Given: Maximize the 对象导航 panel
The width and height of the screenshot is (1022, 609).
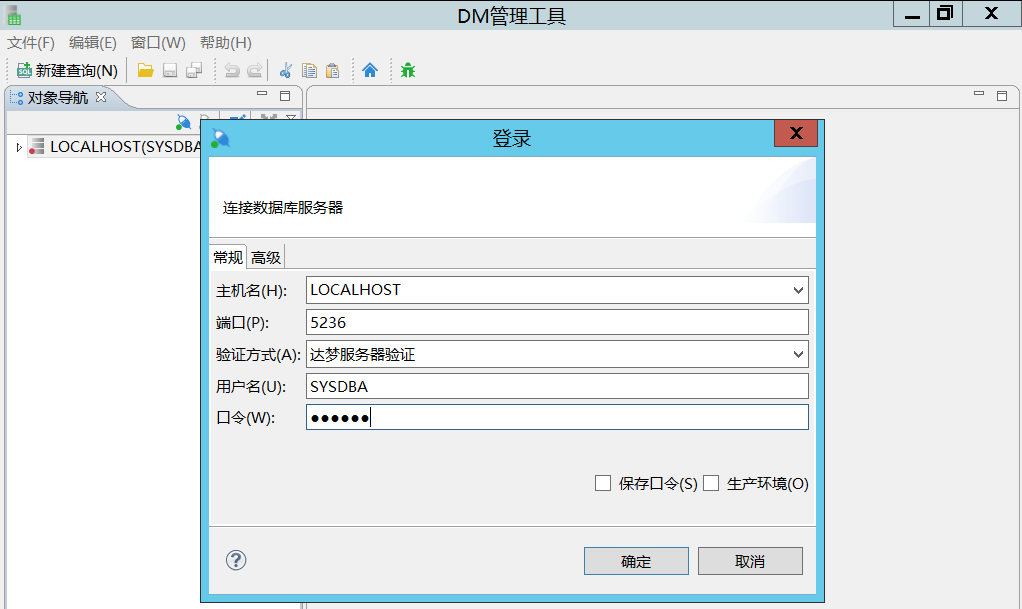Looking at the screenshot, I should coord(285,96).
